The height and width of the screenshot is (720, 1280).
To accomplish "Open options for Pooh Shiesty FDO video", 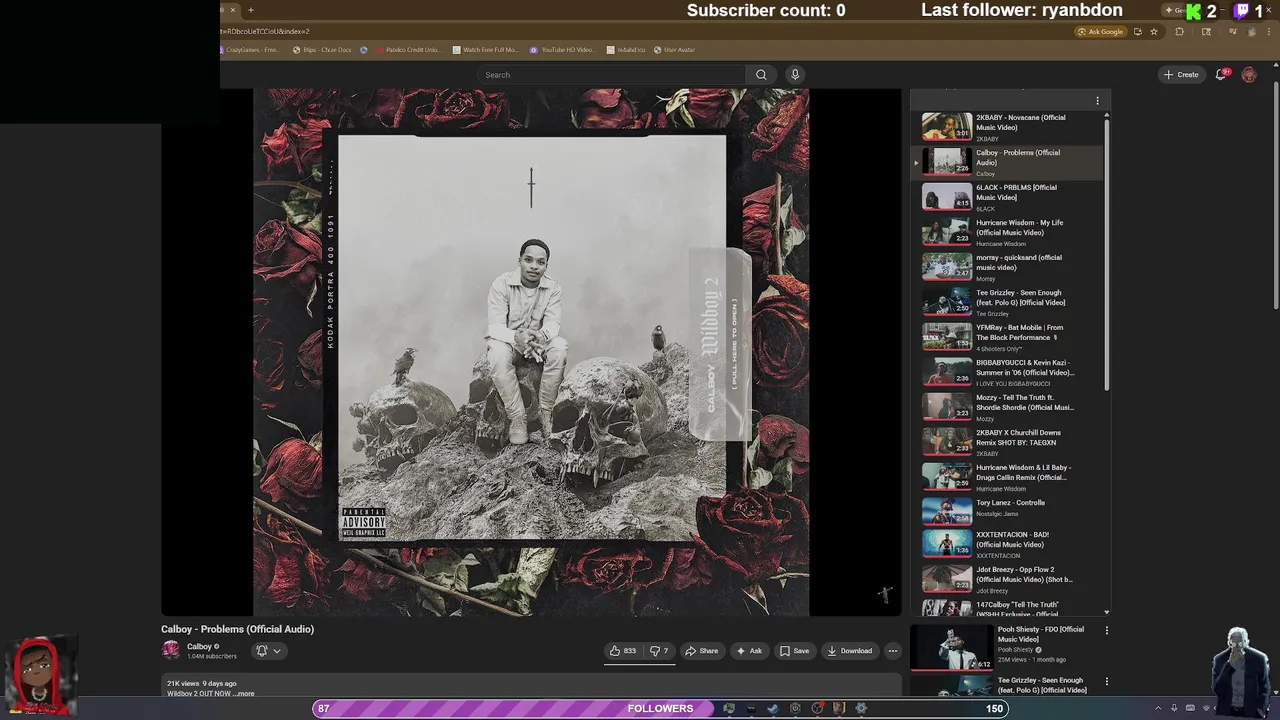I will coord(1106,631).
